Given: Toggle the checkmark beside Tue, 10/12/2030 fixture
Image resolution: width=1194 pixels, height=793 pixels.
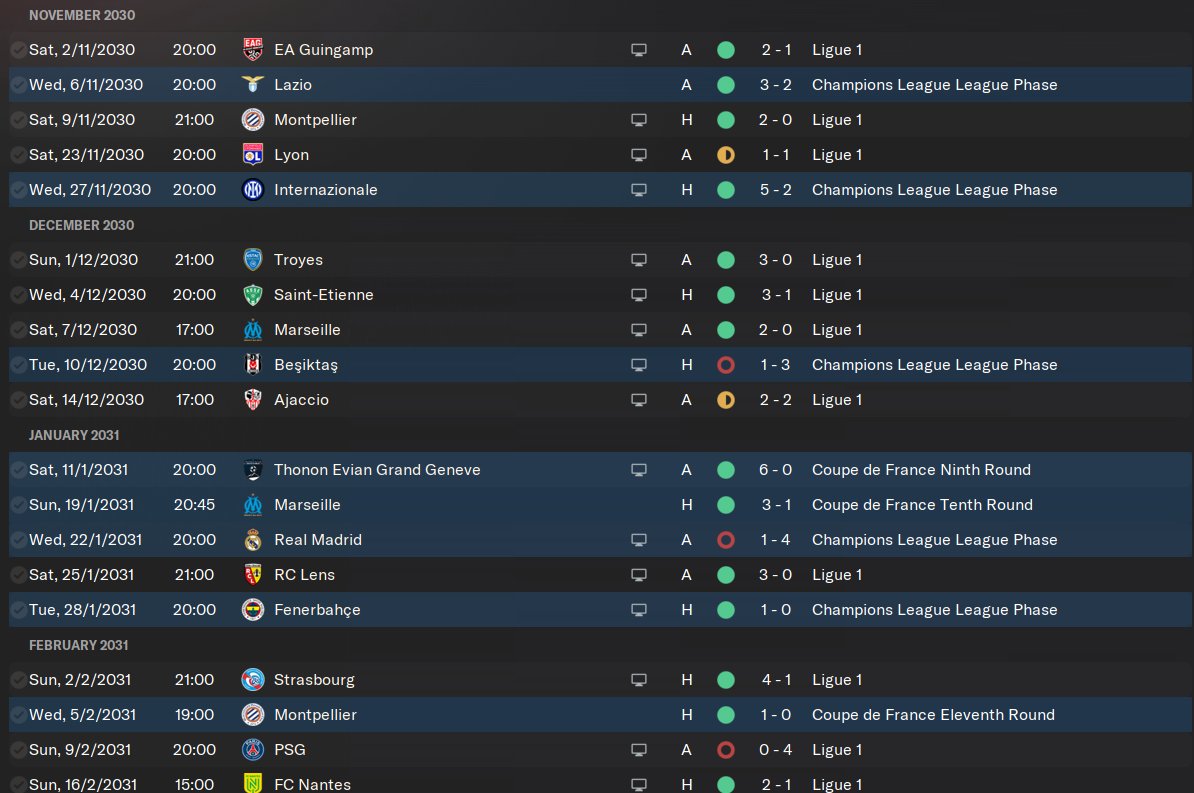Looking at the screenshot, I should [x=18, y=366].
